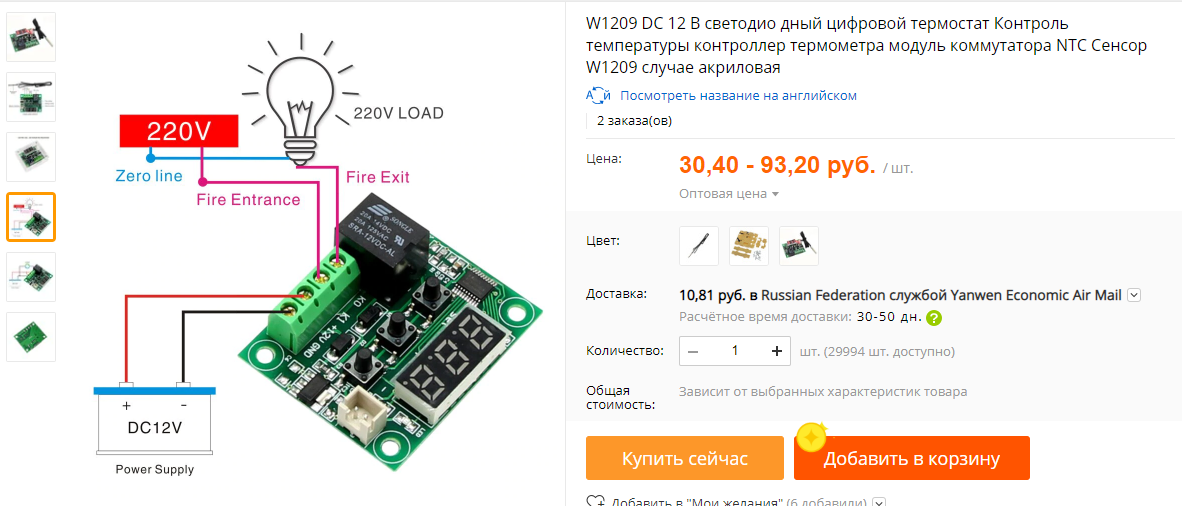Select the second thumbnail with wiring diagram

(31, 97)
